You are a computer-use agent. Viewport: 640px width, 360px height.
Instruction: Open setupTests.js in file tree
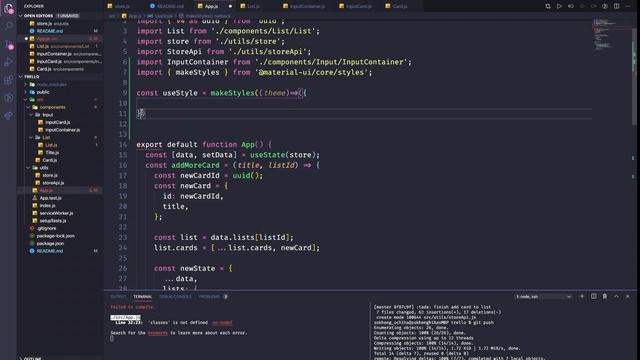click(53, 221)
